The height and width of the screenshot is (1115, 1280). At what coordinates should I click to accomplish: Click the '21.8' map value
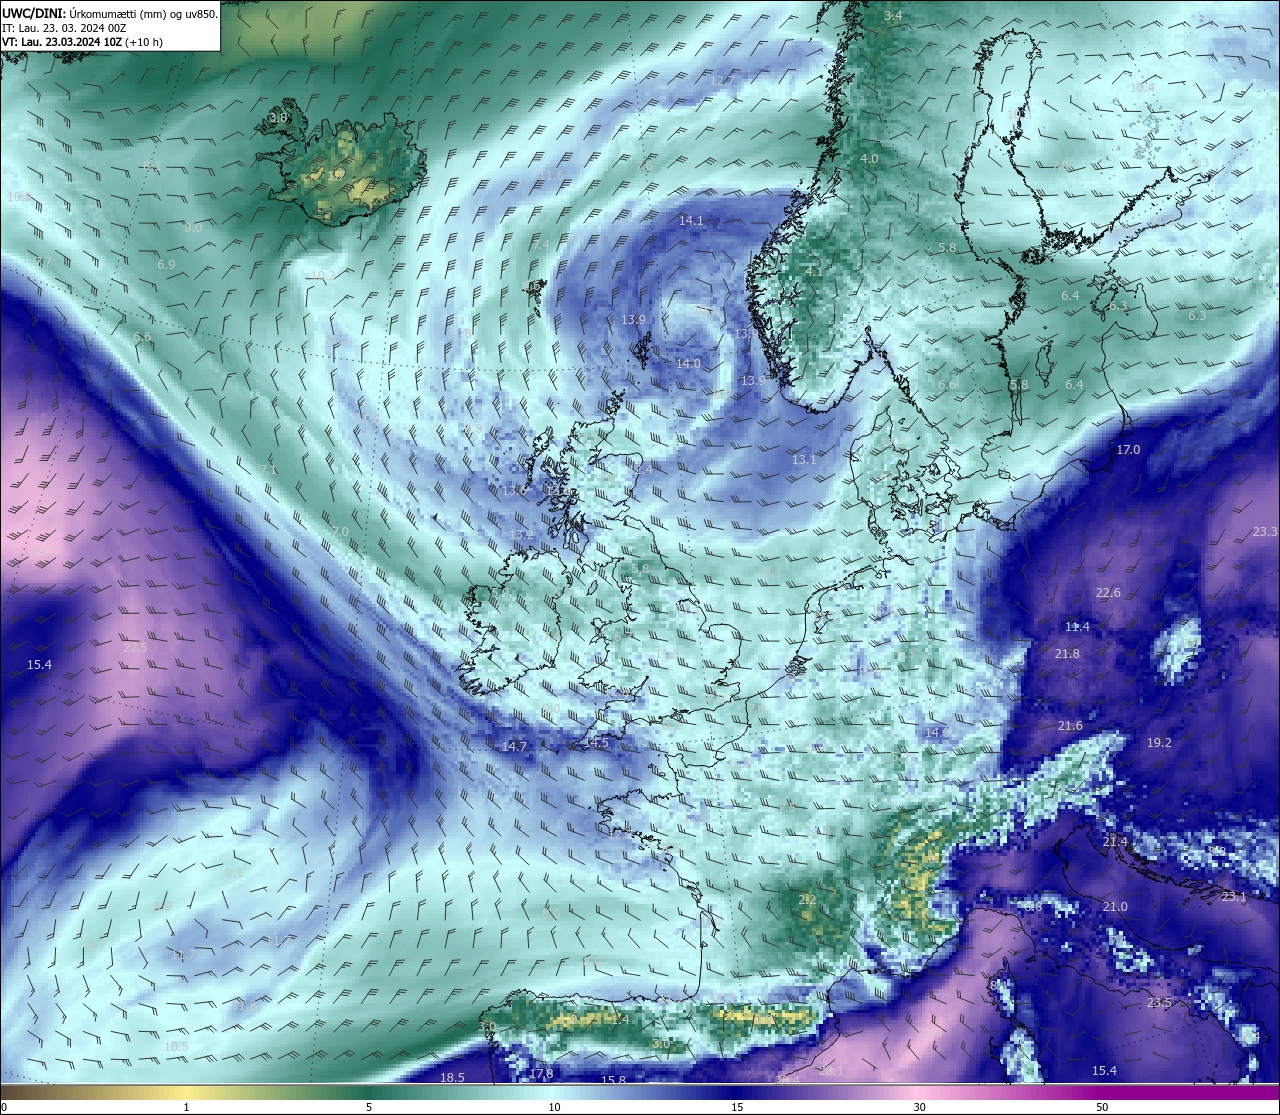point(1067,653)
